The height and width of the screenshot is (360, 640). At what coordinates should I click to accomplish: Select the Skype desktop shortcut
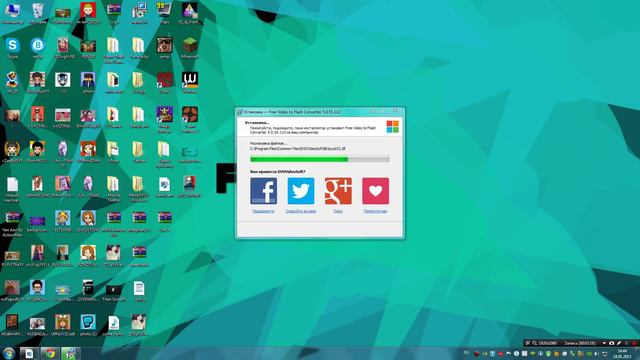[x=13, y=48]
